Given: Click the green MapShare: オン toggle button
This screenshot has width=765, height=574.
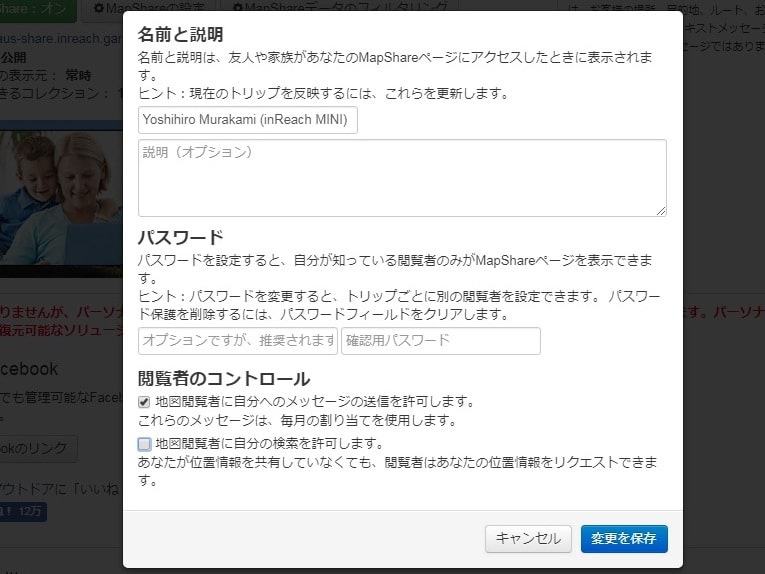Looking at the screenshot, I should click(x=38, y=10).
